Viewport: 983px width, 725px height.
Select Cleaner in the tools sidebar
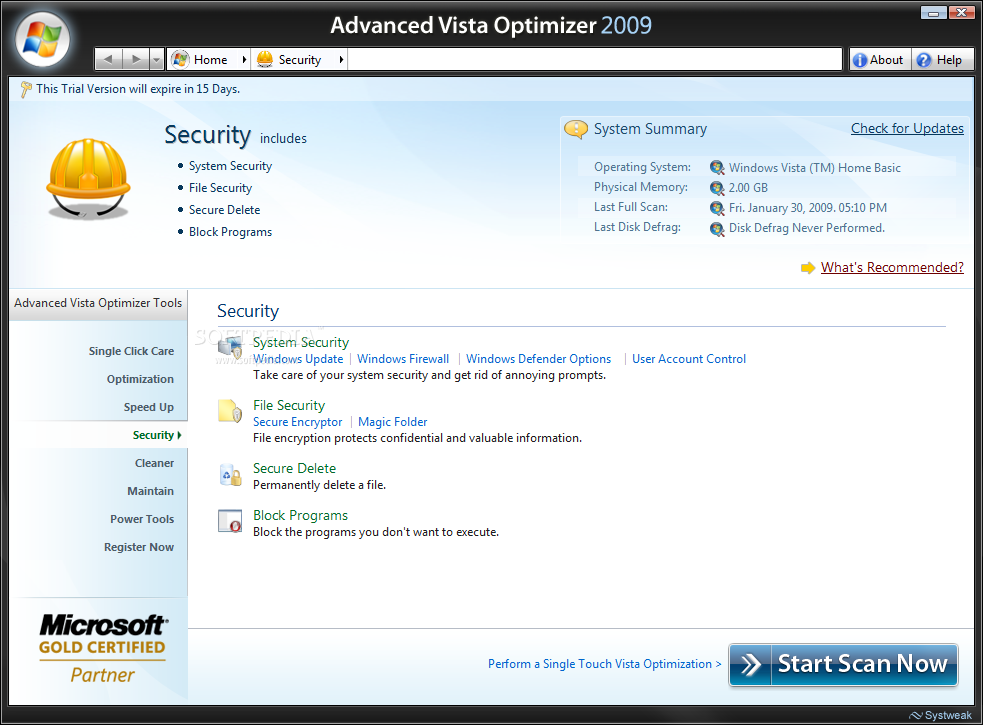[x=154, y=463]
